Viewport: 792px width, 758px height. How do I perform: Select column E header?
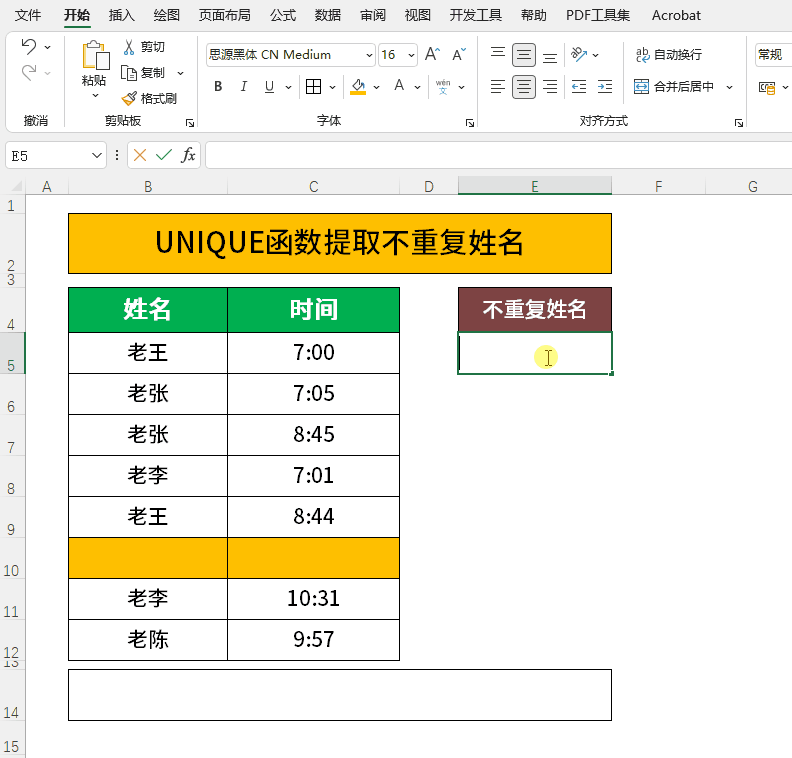pyautogui.click(x=535, y=186)
